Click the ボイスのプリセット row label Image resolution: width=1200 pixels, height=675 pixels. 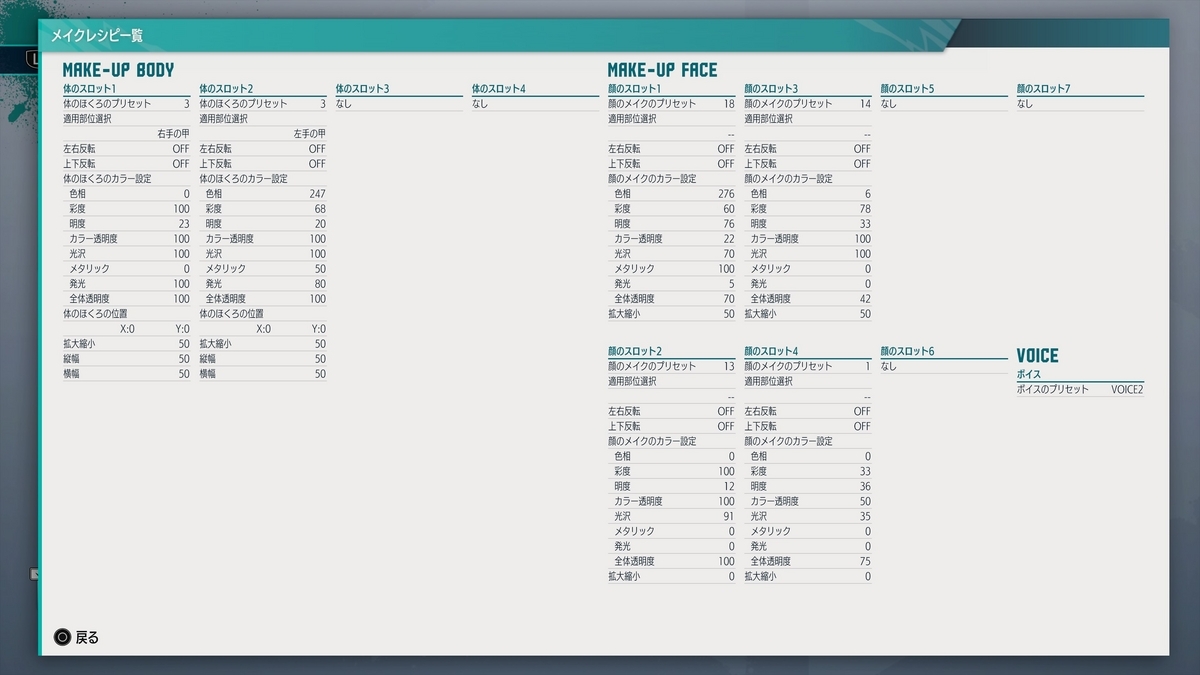pyautogui.click(x=1053, y=389)
